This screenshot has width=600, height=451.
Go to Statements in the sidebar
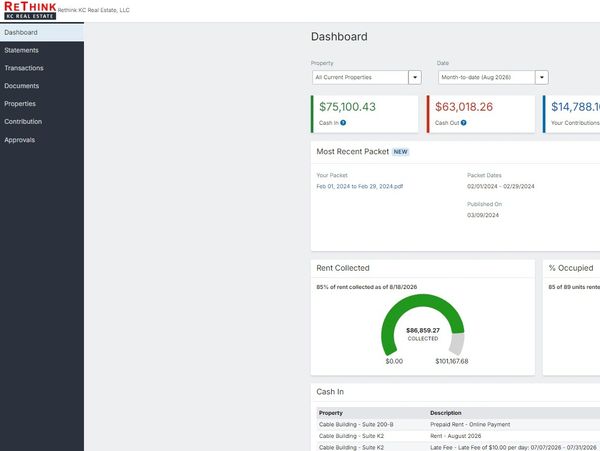(x=42, y=50)
